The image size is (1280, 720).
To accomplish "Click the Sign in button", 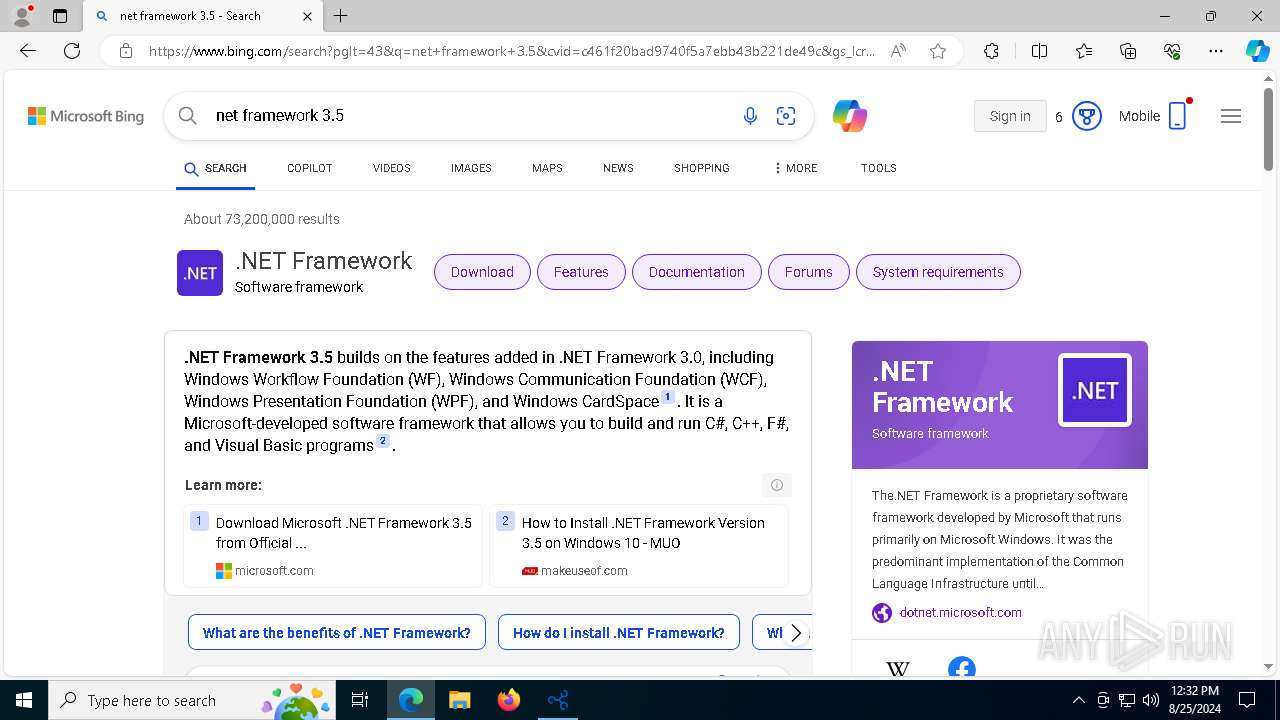I will pos(1010,116).
